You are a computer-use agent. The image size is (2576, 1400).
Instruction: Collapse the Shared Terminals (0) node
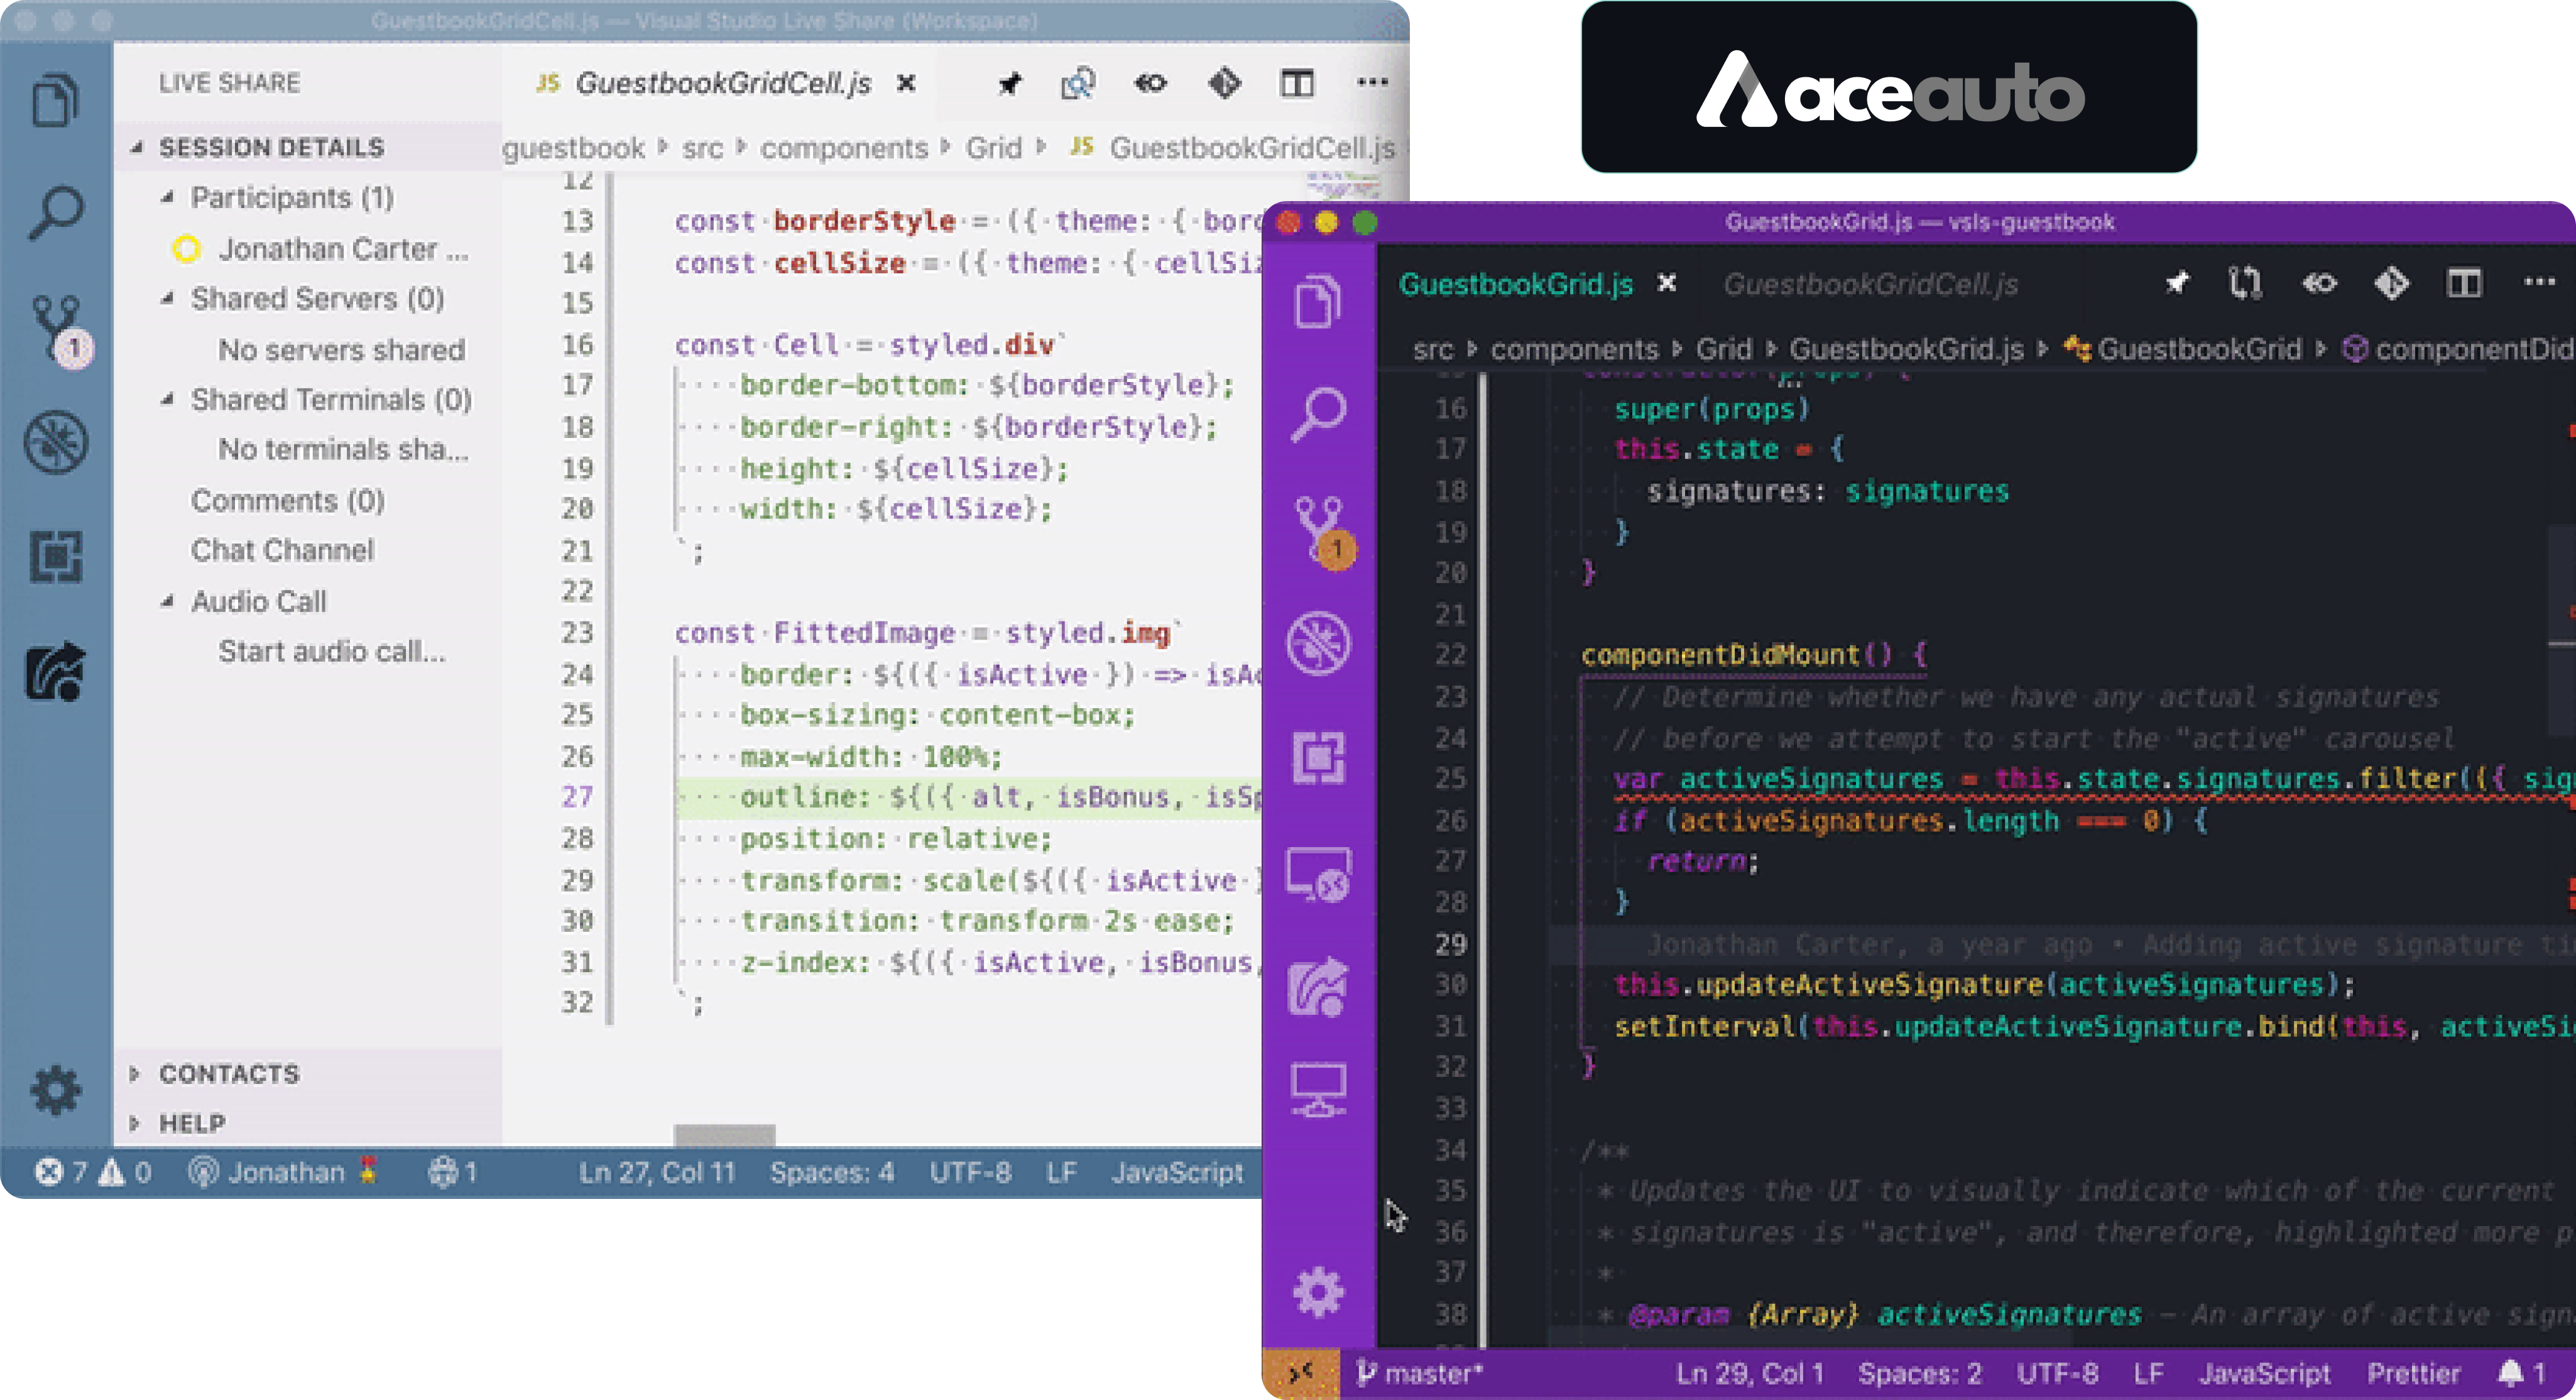pyautogui.click(x=168, y=399)
